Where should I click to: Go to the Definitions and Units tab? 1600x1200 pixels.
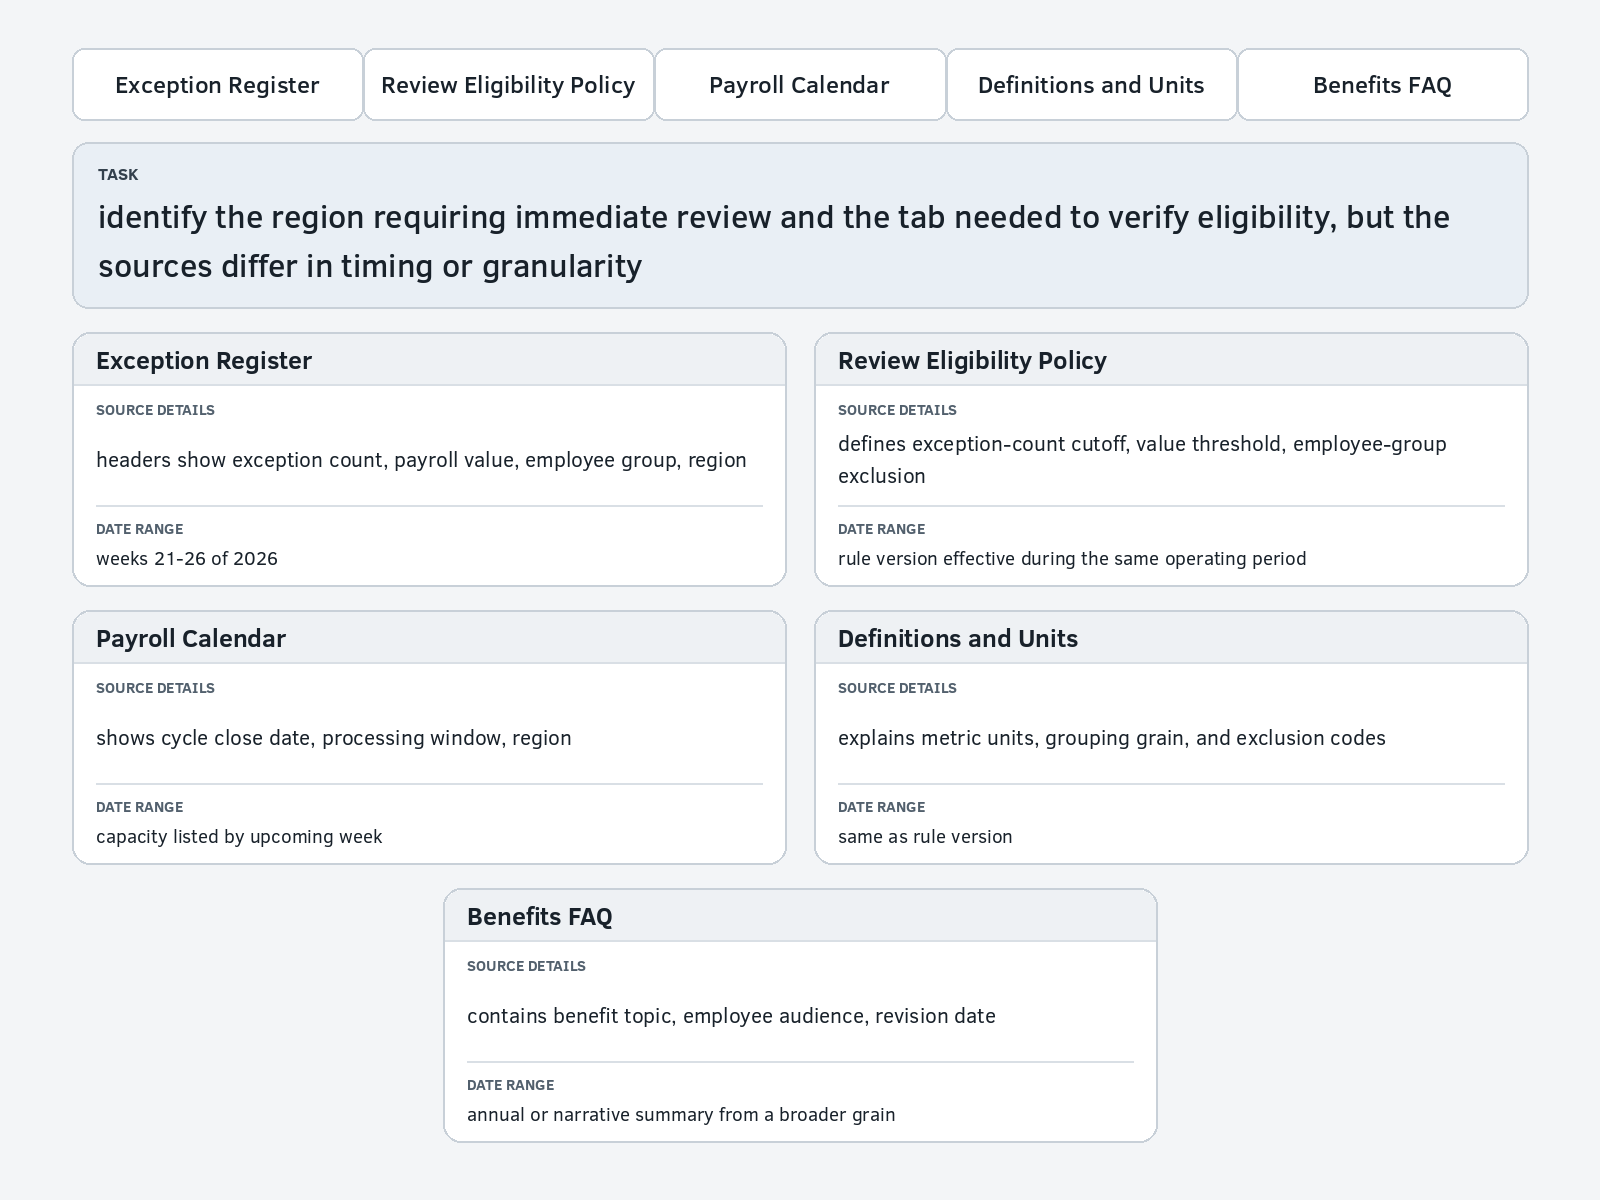1091,85
